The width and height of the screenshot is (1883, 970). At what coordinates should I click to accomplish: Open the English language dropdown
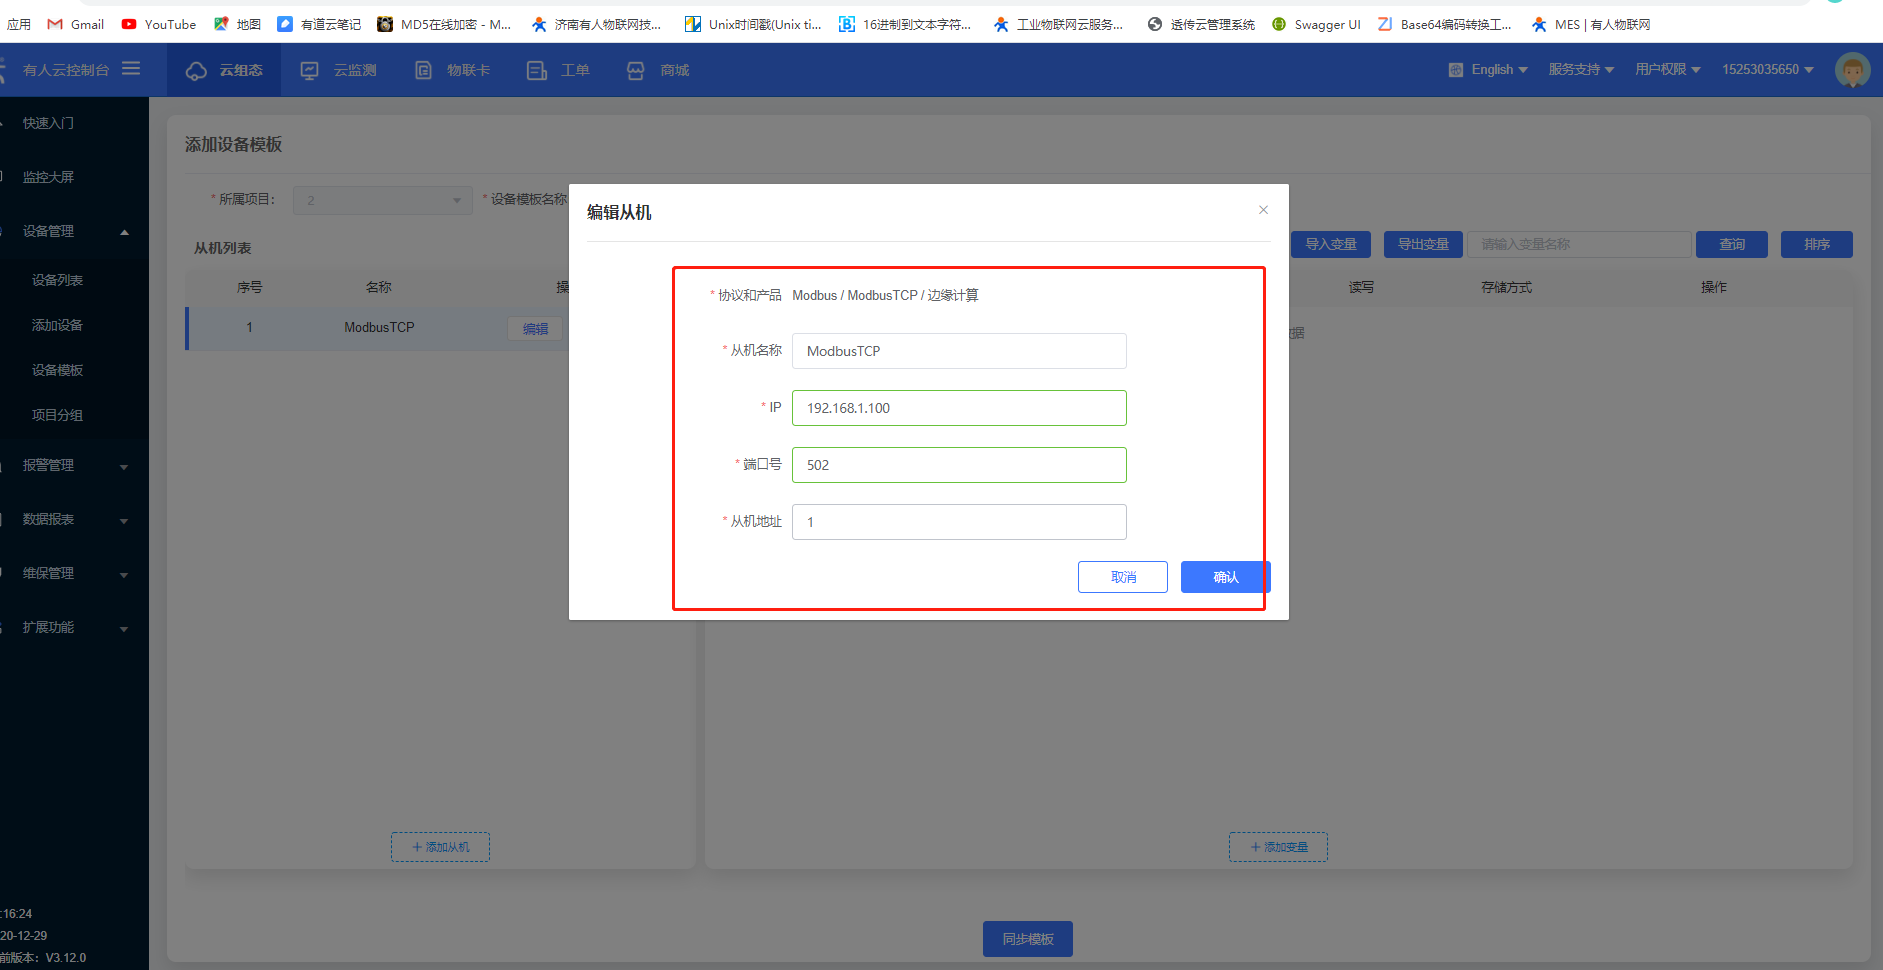1489,70
